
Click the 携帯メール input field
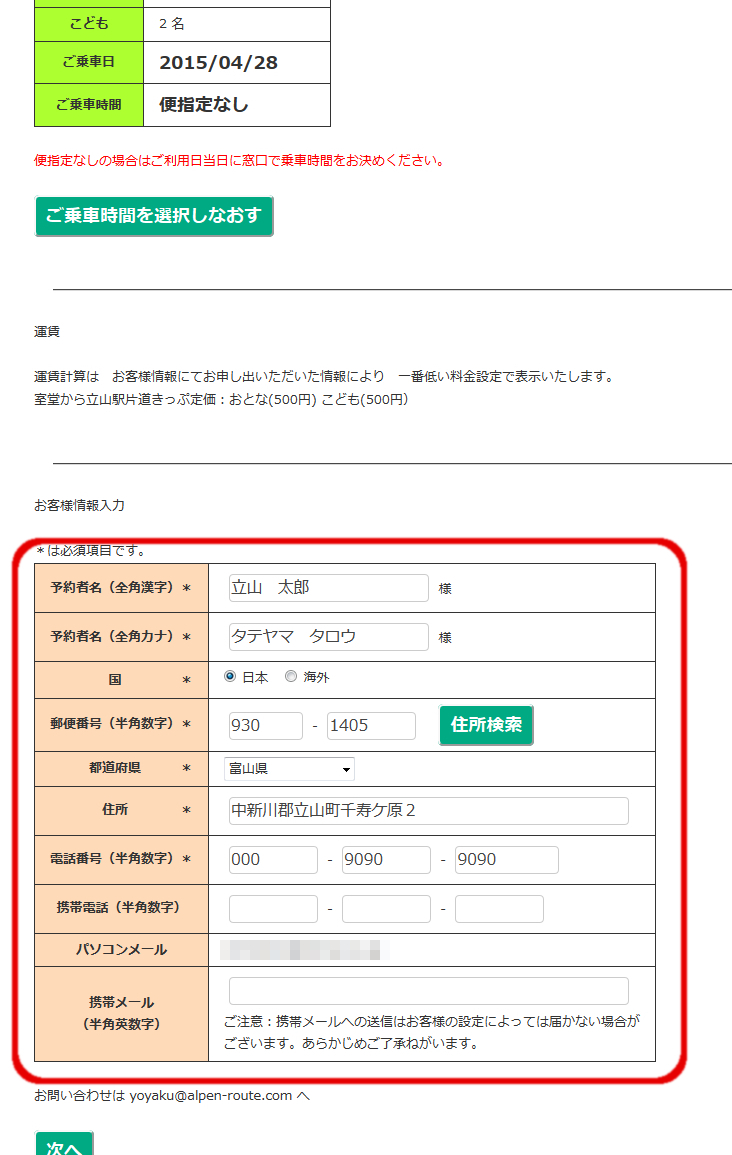(429, 991)
